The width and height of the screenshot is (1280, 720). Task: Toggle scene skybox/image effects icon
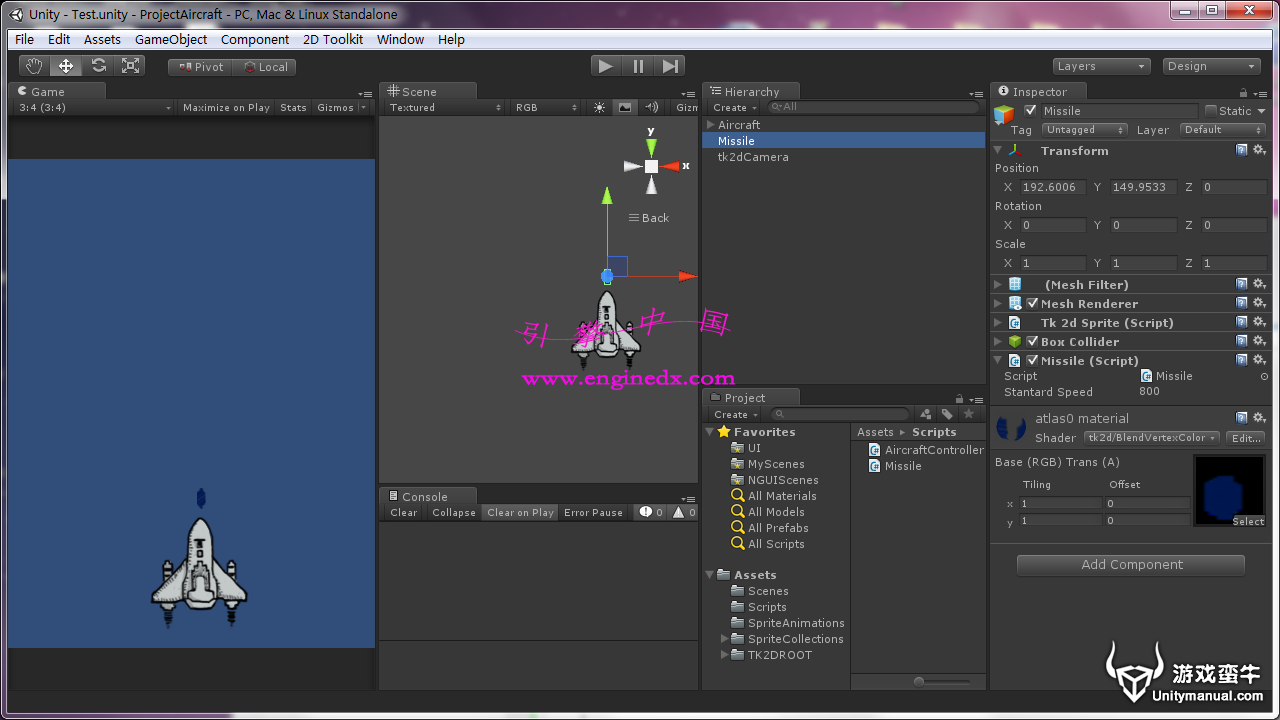point(625,107)
